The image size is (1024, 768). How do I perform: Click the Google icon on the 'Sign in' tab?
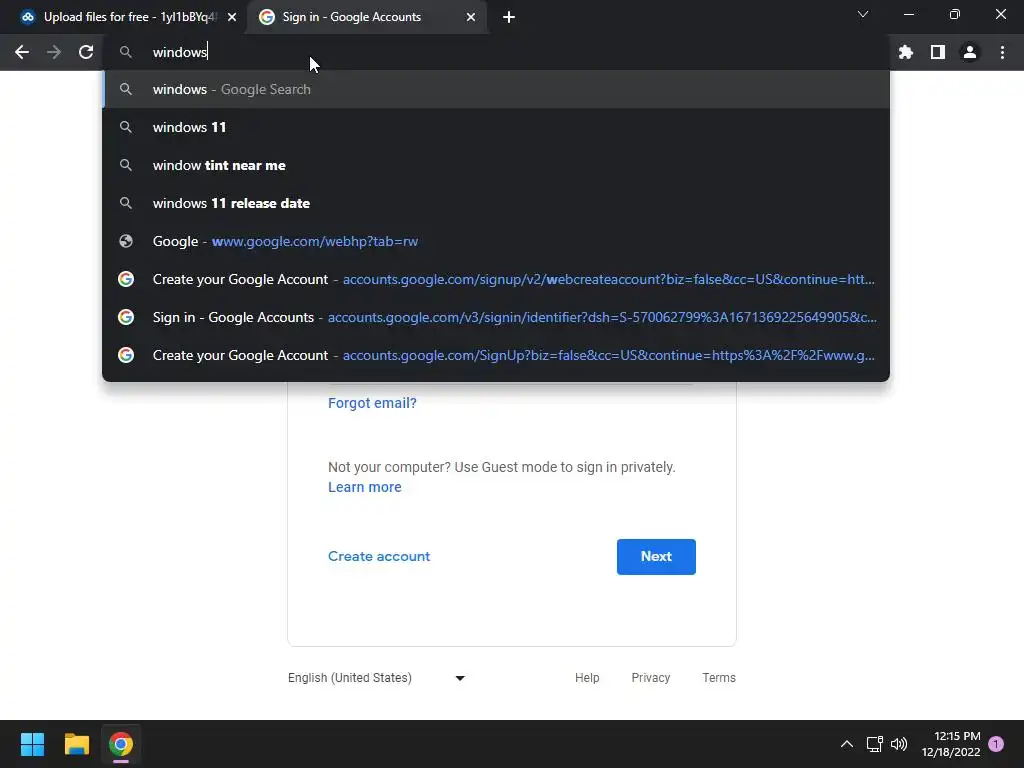tap(266, 17)
